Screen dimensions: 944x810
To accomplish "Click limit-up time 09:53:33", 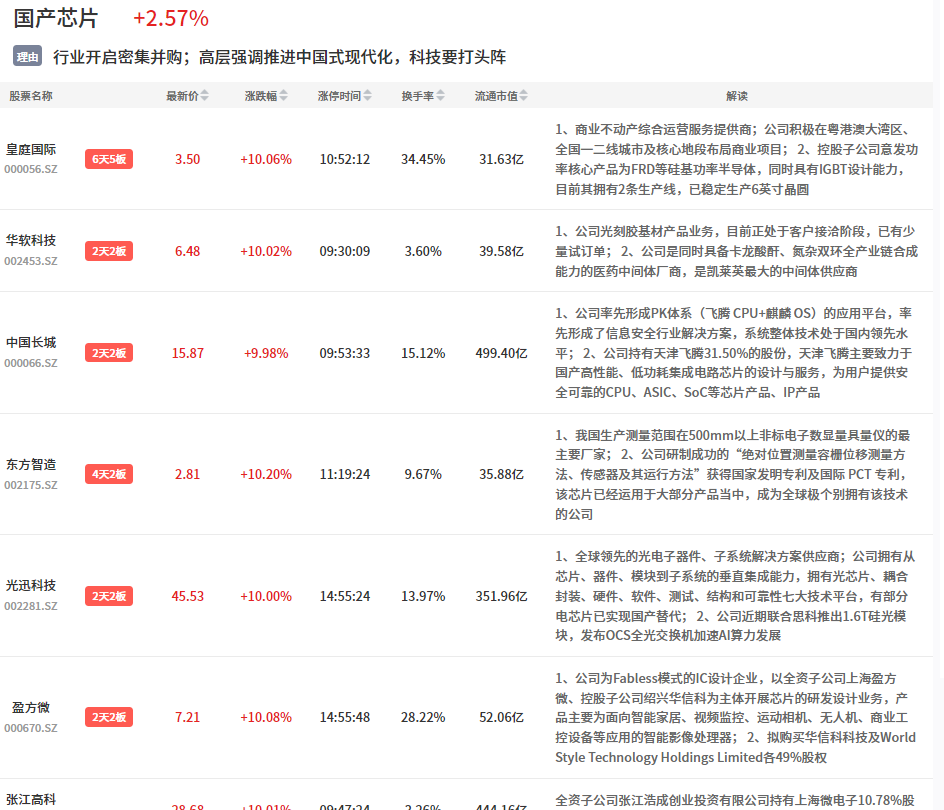I will tap(344, 353).
